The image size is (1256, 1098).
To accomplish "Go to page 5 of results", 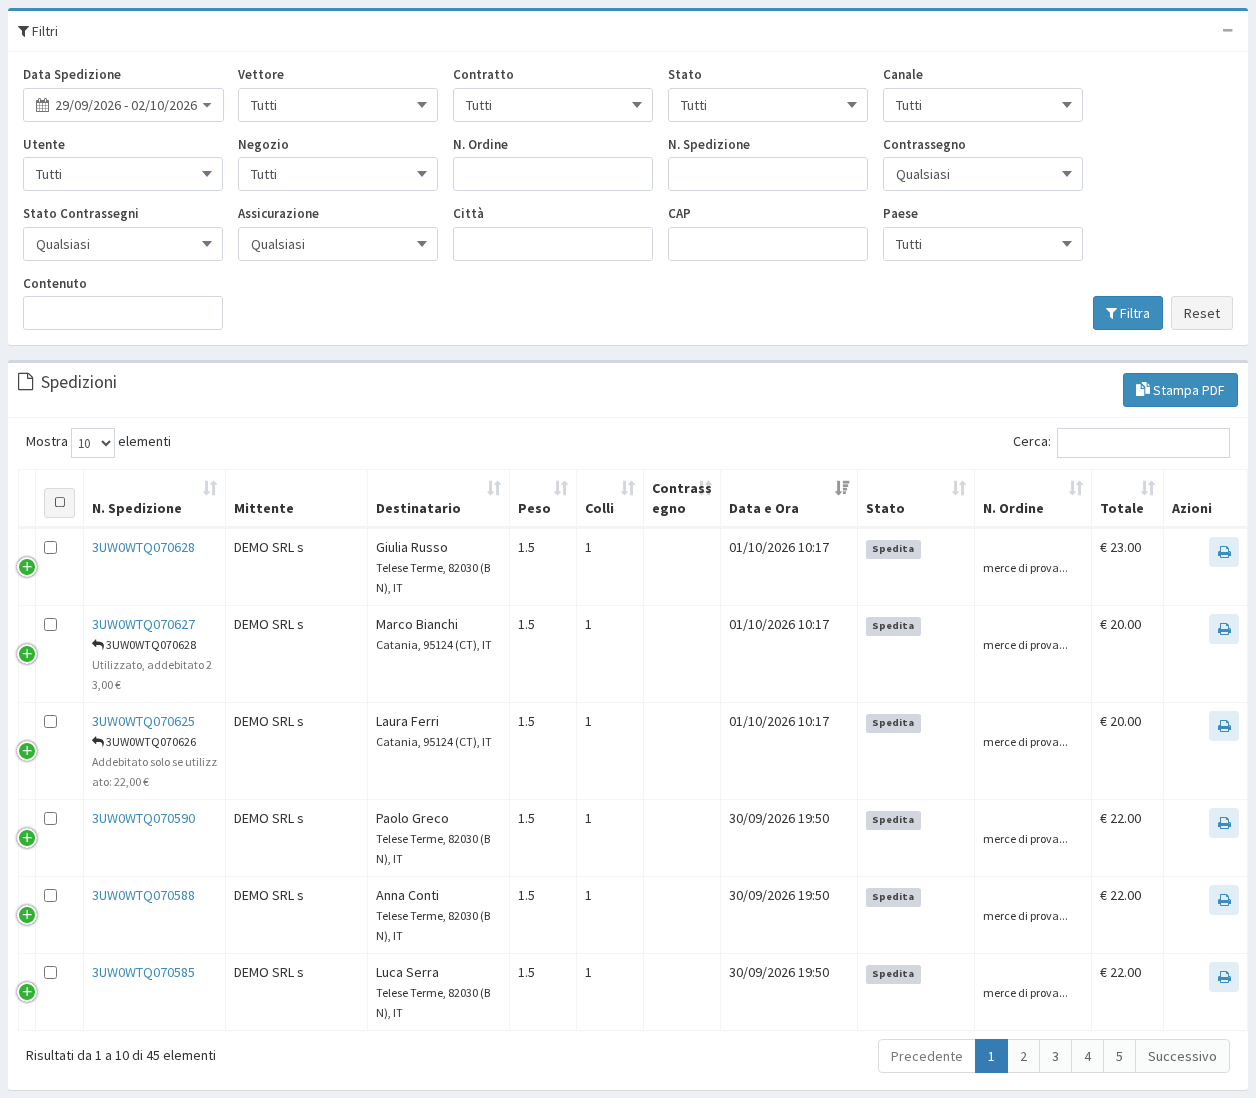I will point(1119,1056).
